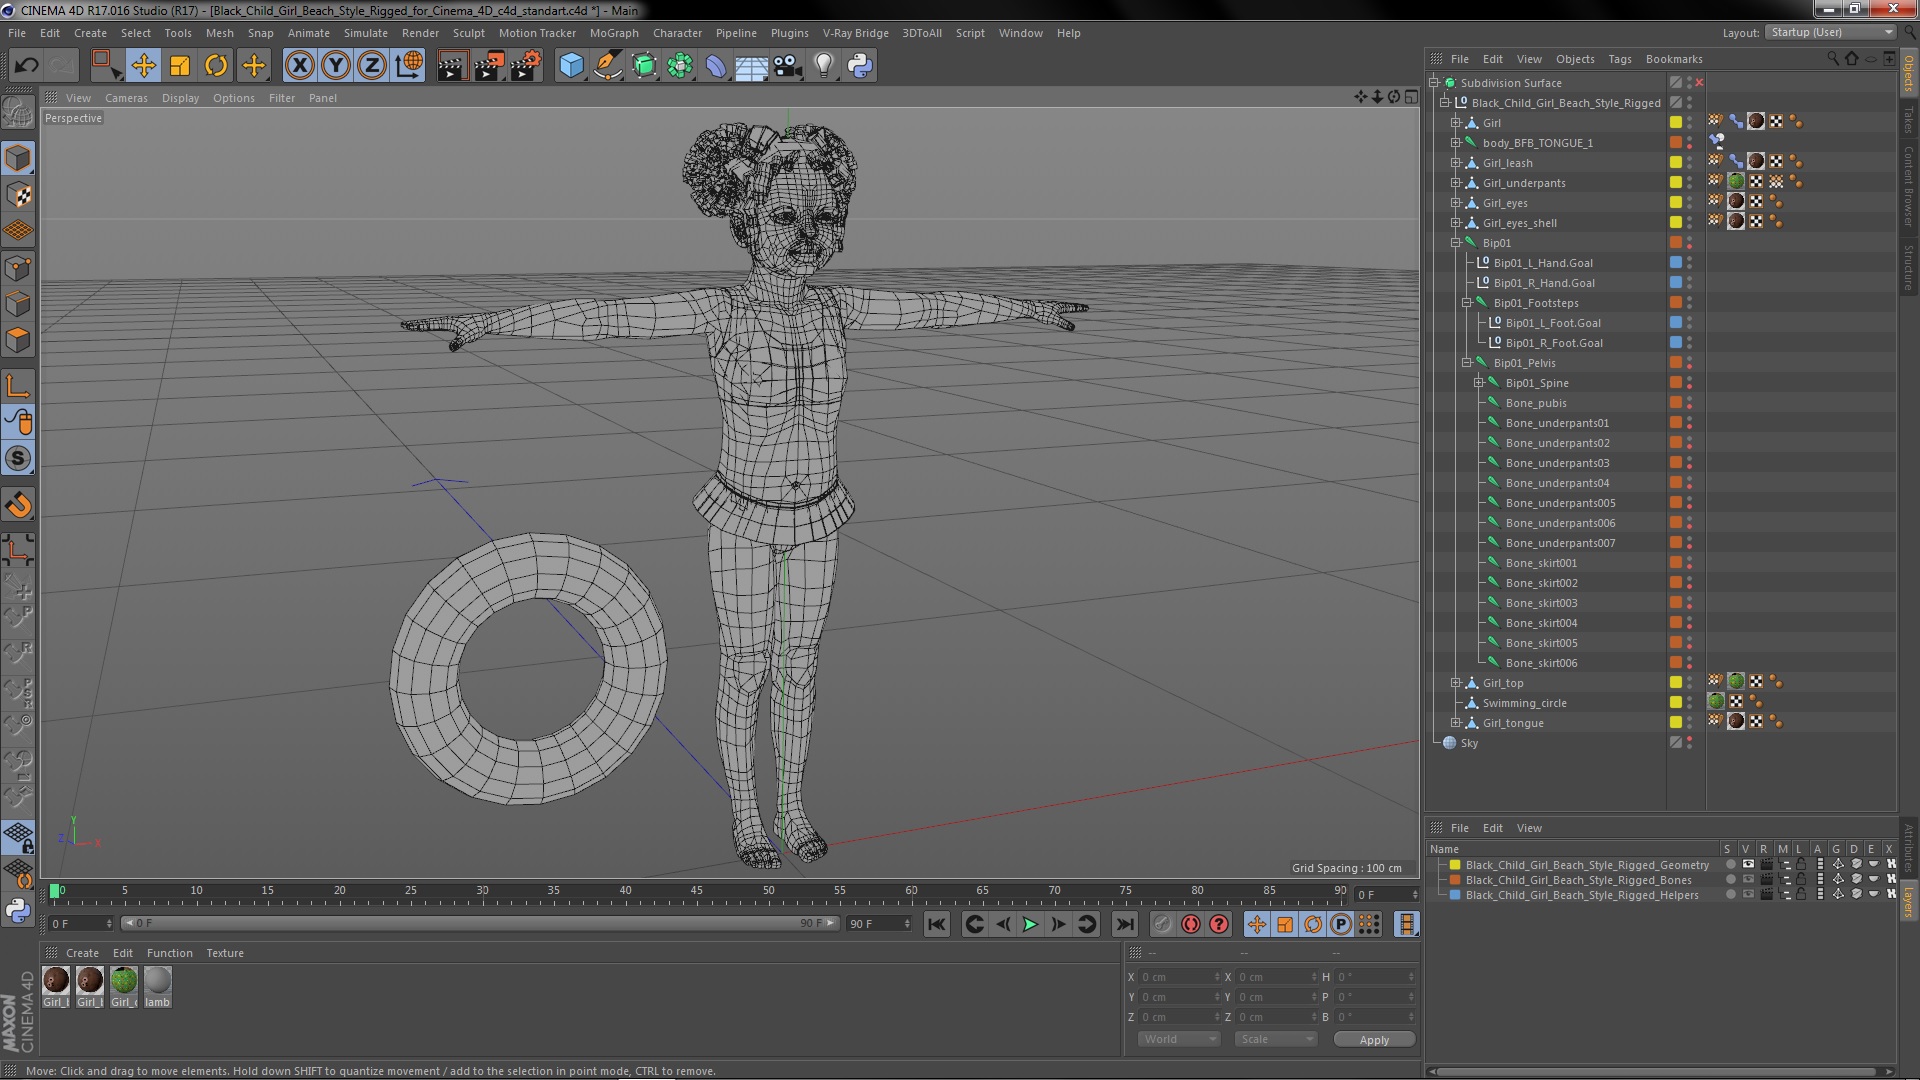Toggle the X axis lock
This screenshot has width=1920, height=1080.
[299, 66]
